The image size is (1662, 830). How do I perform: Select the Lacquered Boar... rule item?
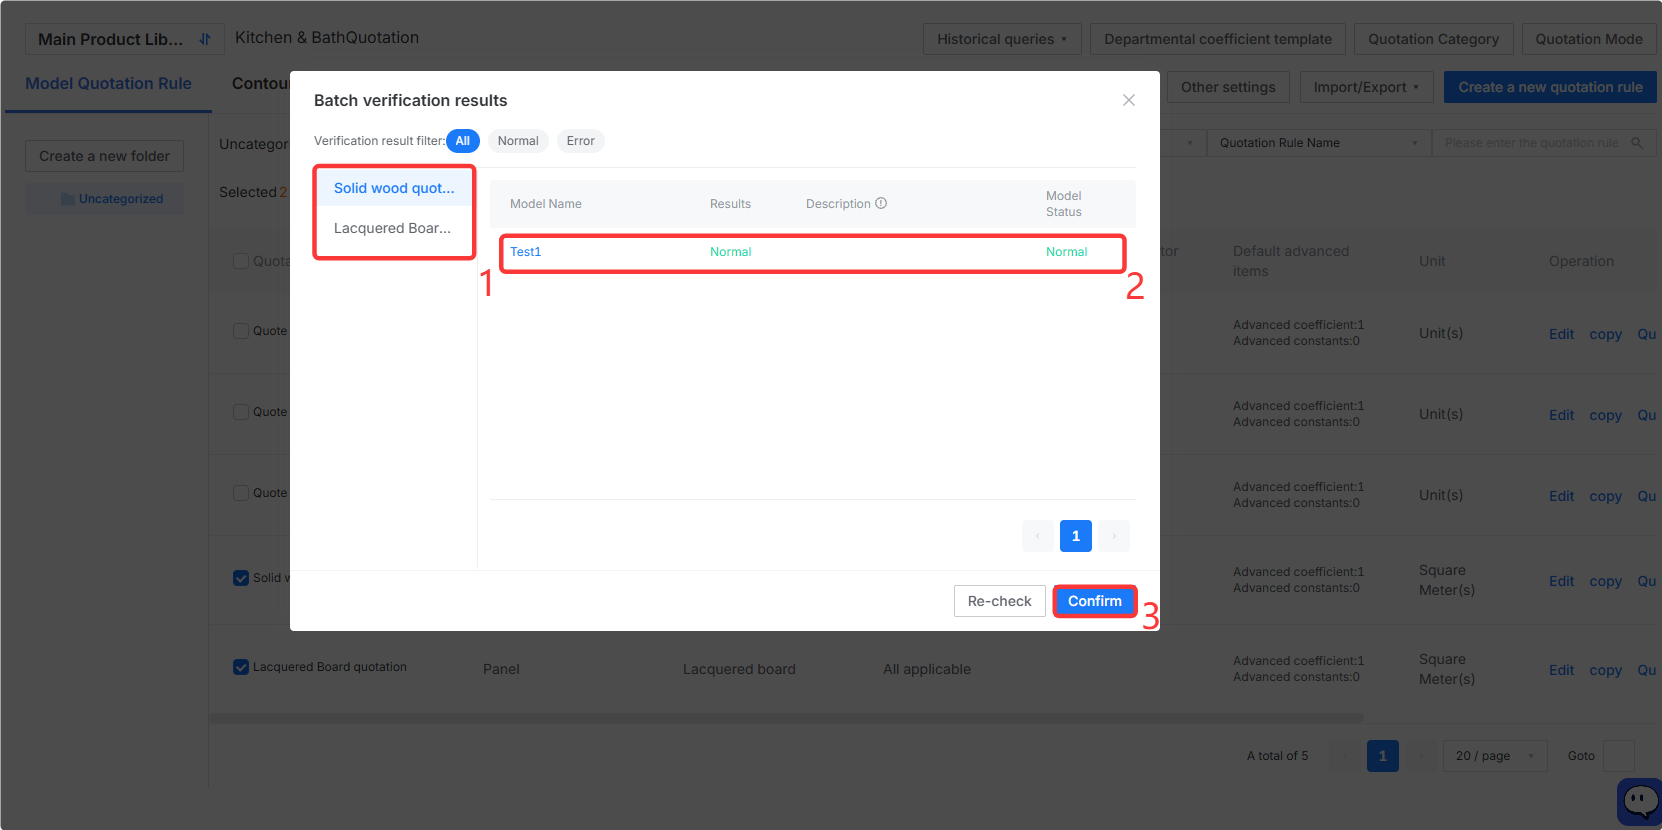pyautogui.click(x=394, y=228)
